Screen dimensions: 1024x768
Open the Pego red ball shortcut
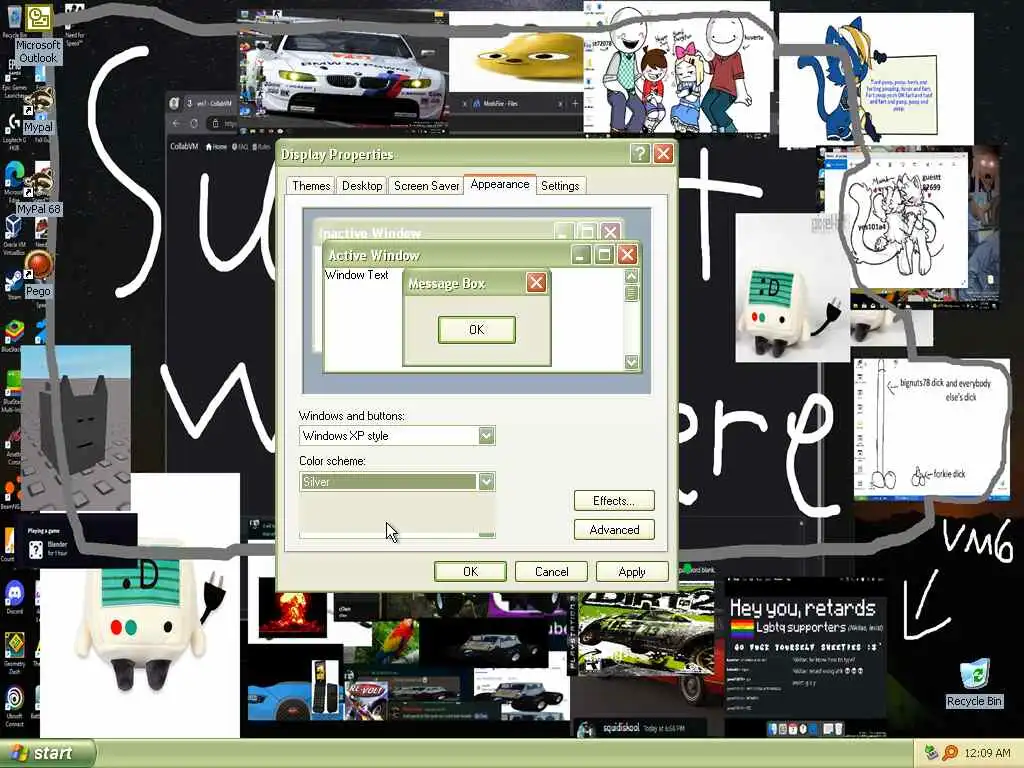pos(39,274)
